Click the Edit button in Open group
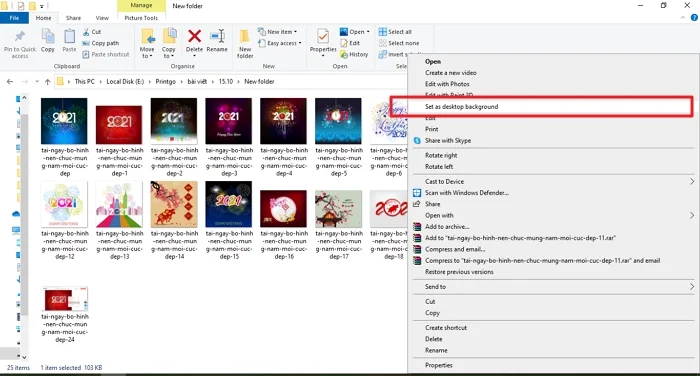The height and width of the screenshot is (376, 700). 350,43
